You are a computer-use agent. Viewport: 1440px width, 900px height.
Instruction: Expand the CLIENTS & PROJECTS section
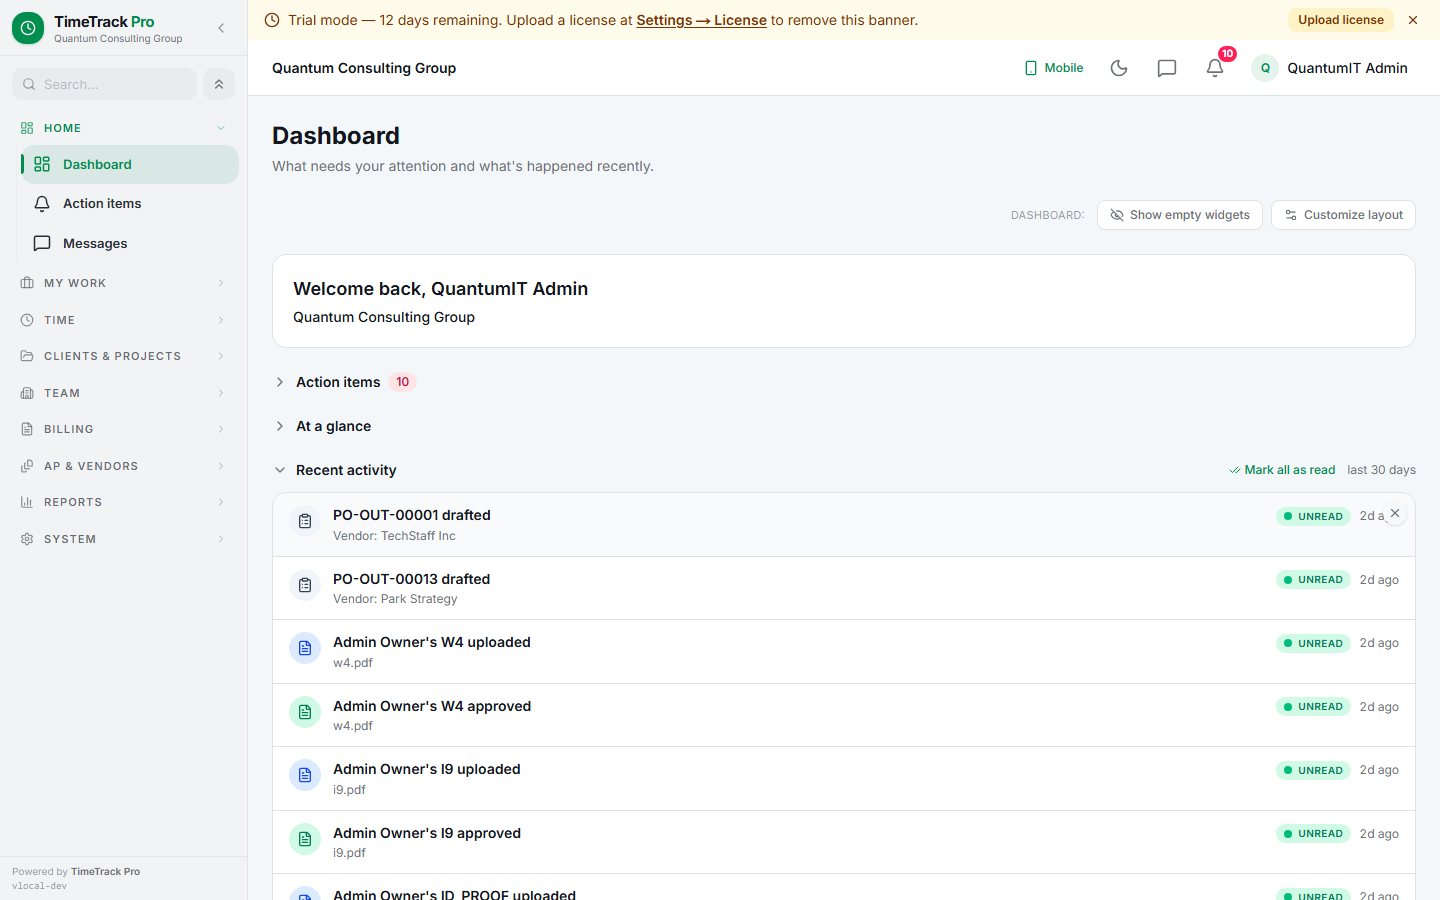click(124, 356)
